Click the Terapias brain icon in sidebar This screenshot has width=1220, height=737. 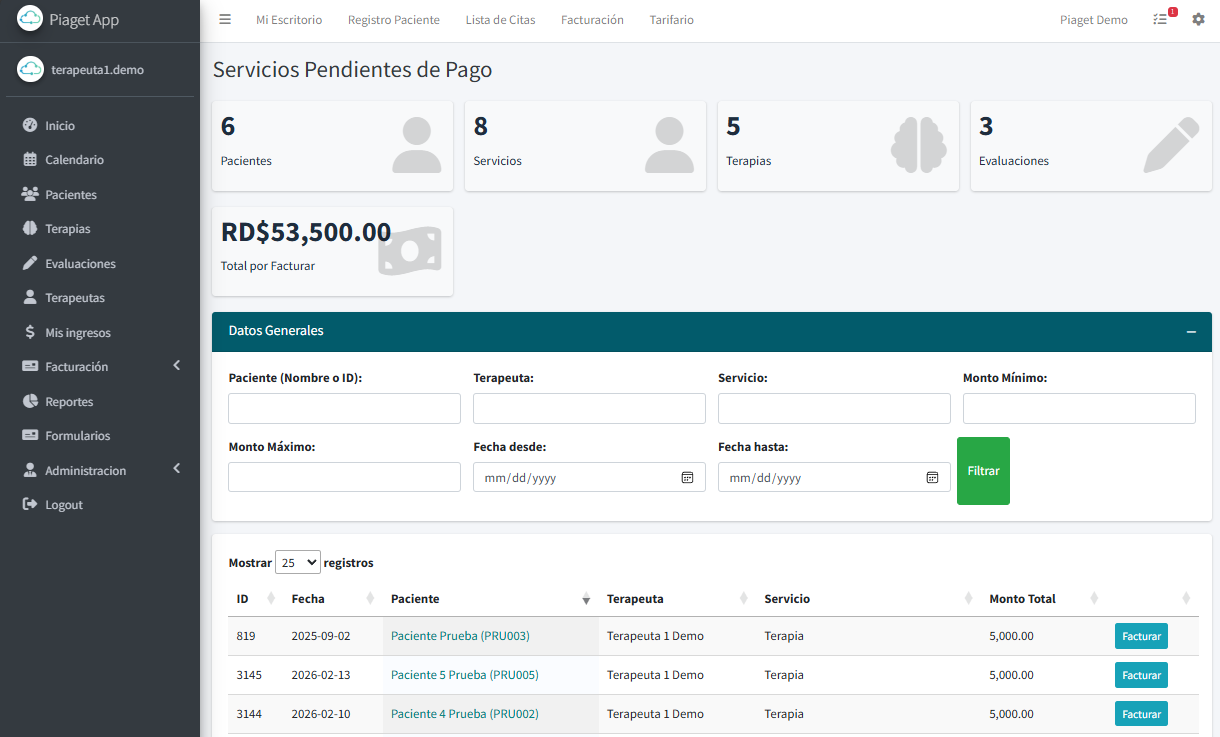point(30,229)
